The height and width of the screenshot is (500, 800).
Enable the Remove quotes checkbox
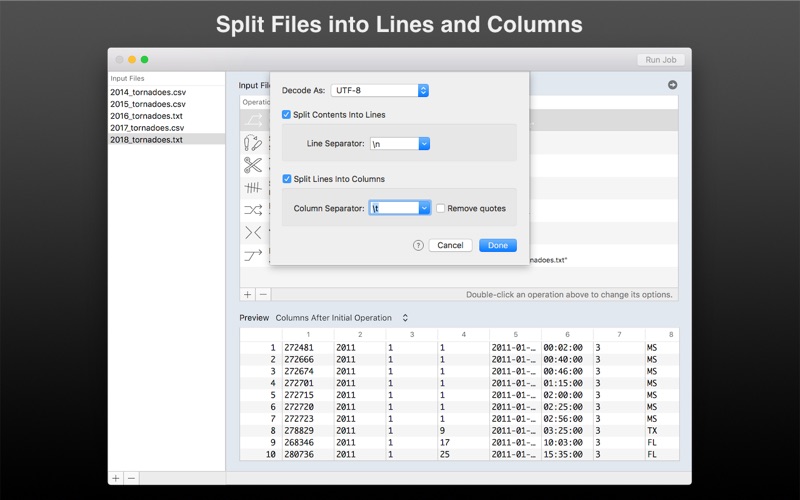pyautogui.click(x=440, y=208)
